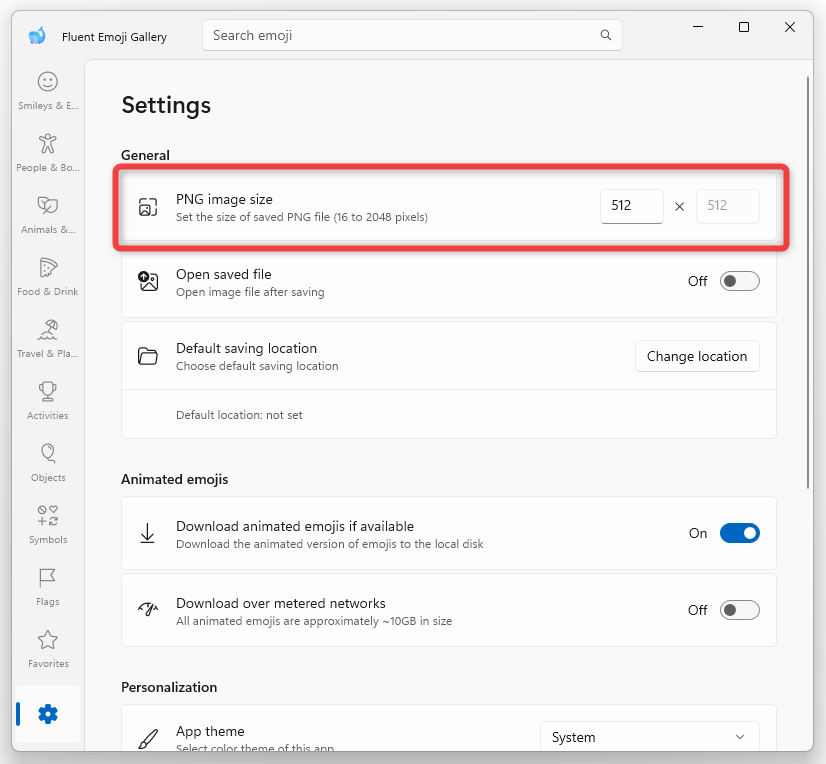Click the App theme brush icon
Image resolution: width=826 pixels, height=764 pixels.
148,738
